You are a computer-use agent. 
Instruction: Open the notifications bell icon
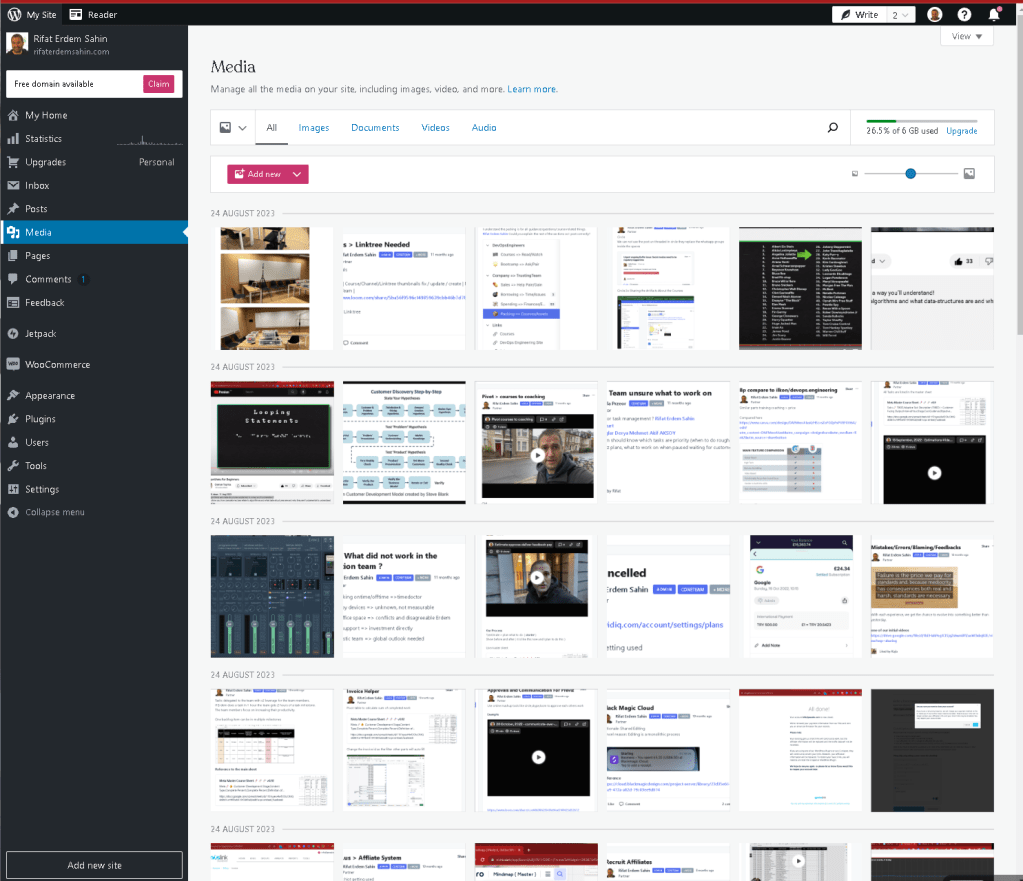tap(994, 14)
